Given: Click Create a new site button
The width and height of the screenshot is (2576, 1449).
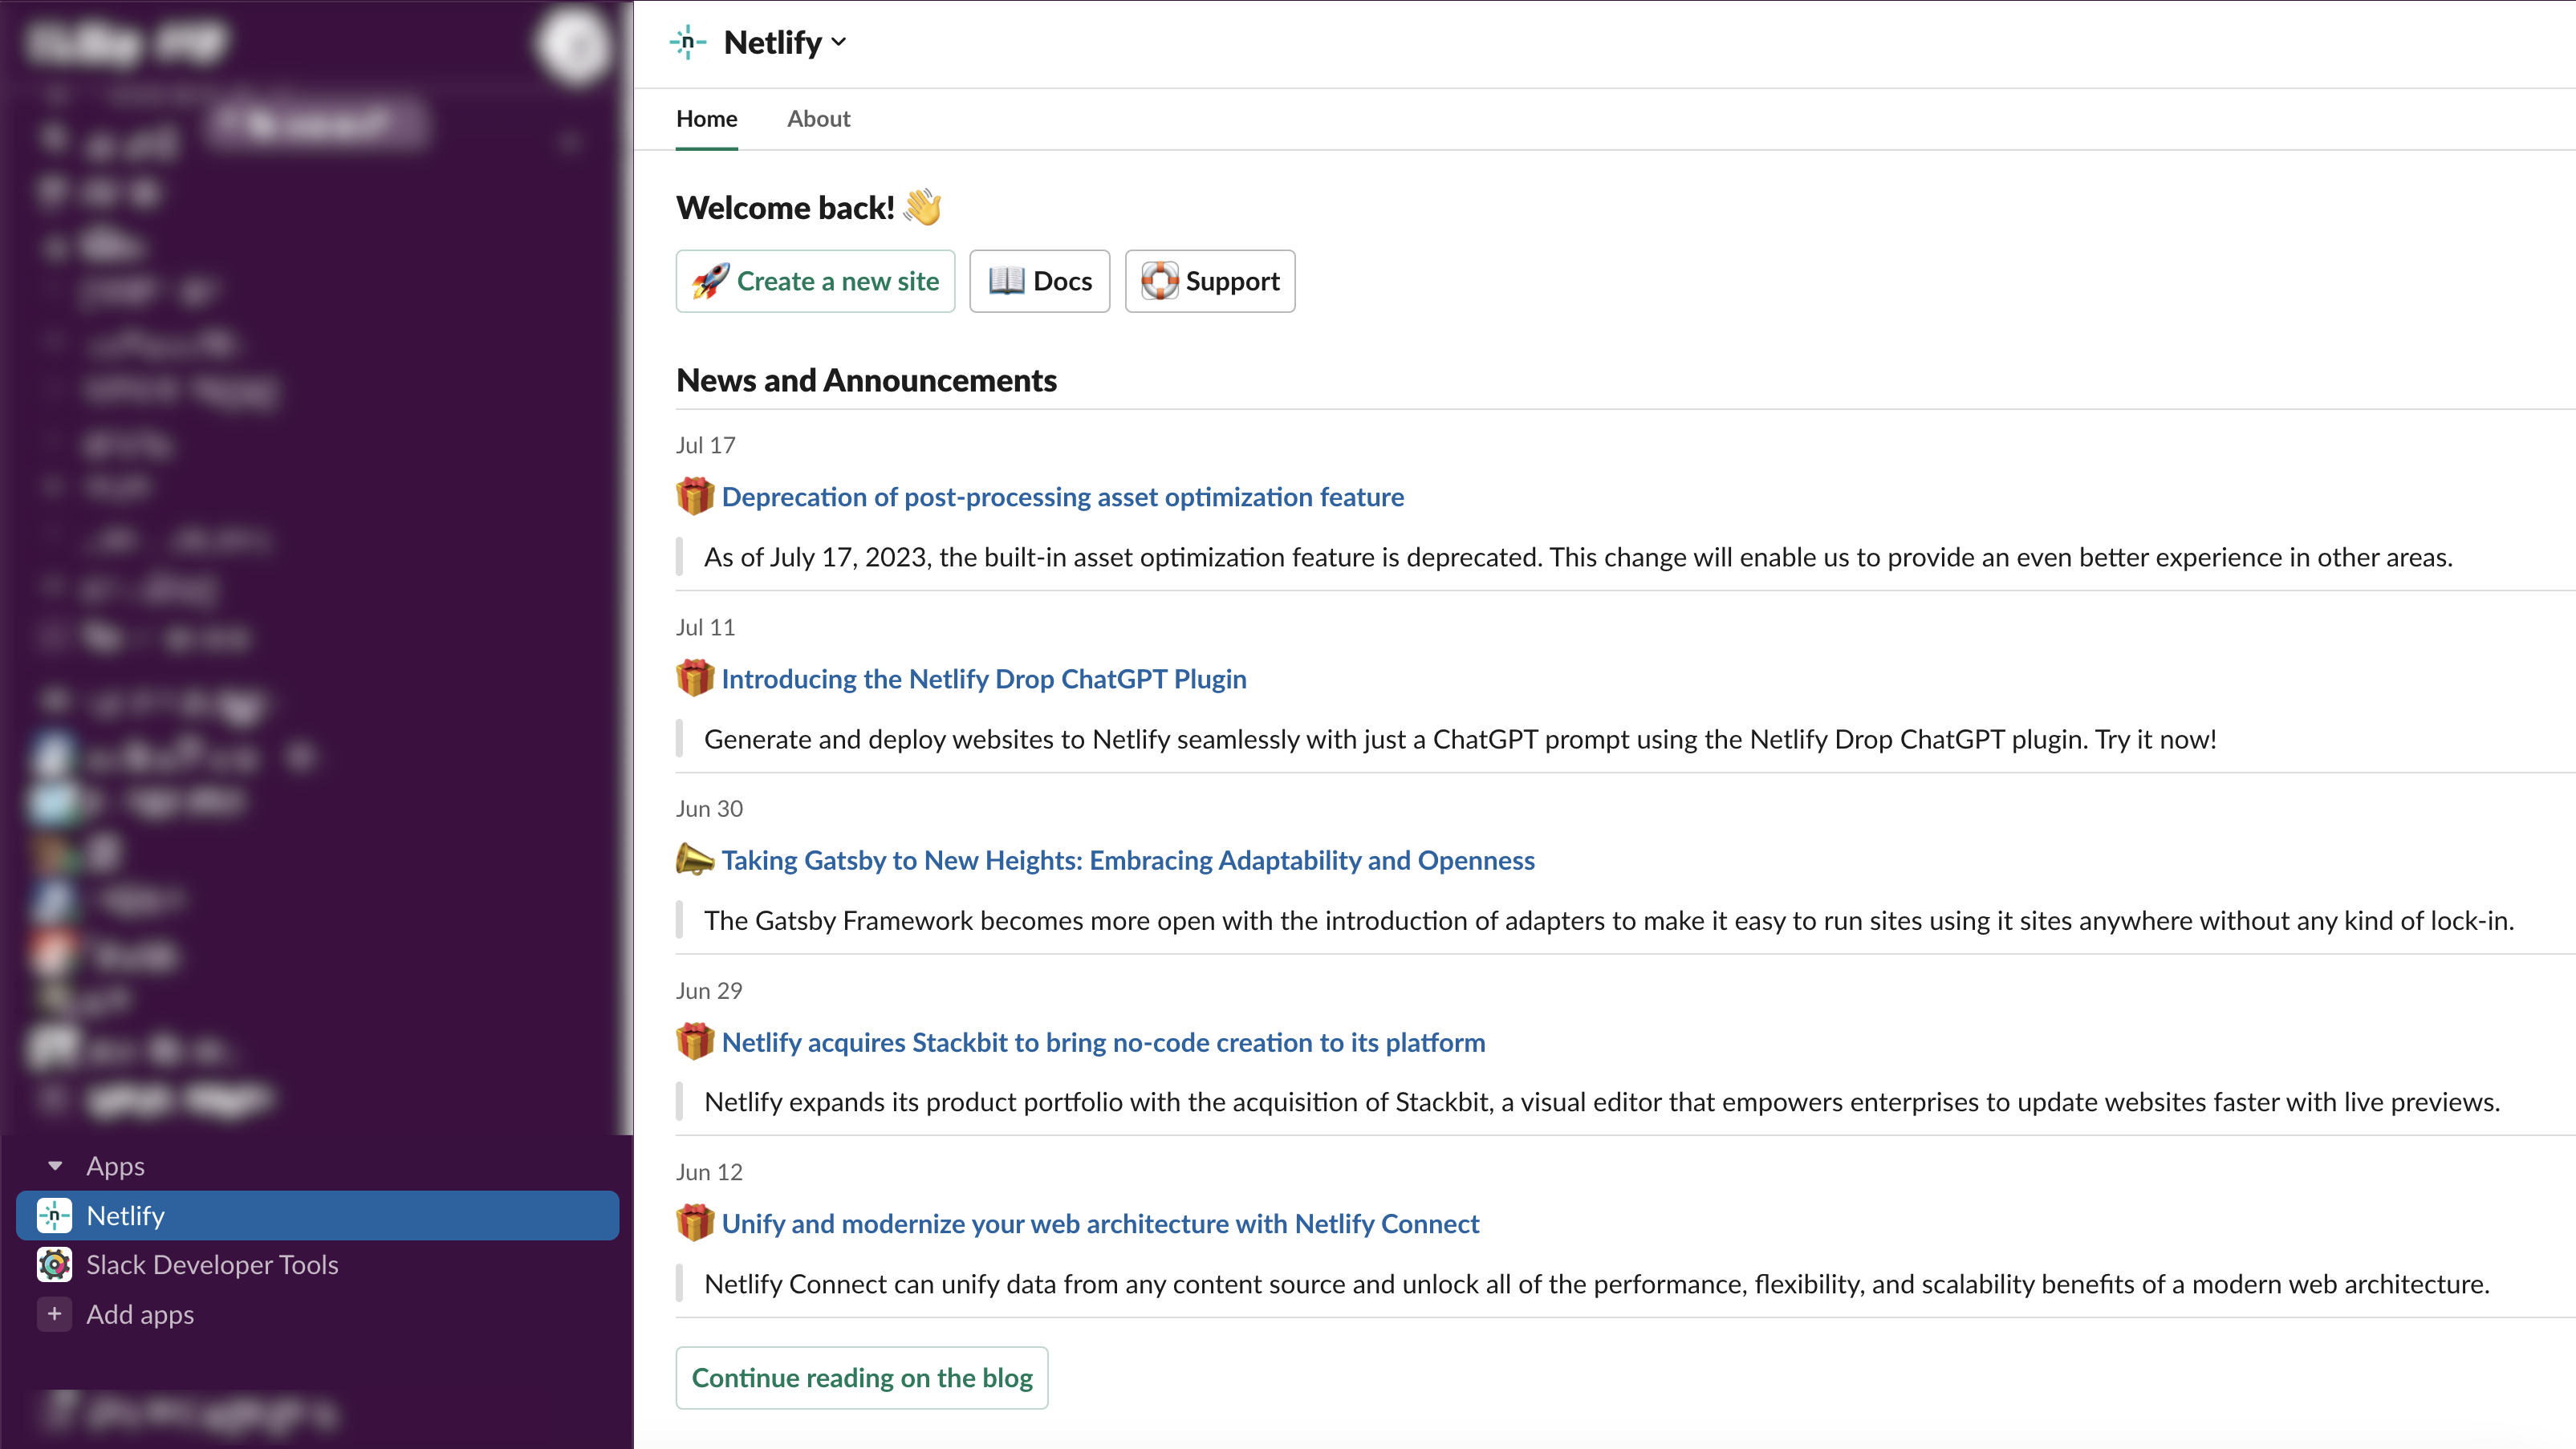Looking at the screenshot, I should point(815,281).
